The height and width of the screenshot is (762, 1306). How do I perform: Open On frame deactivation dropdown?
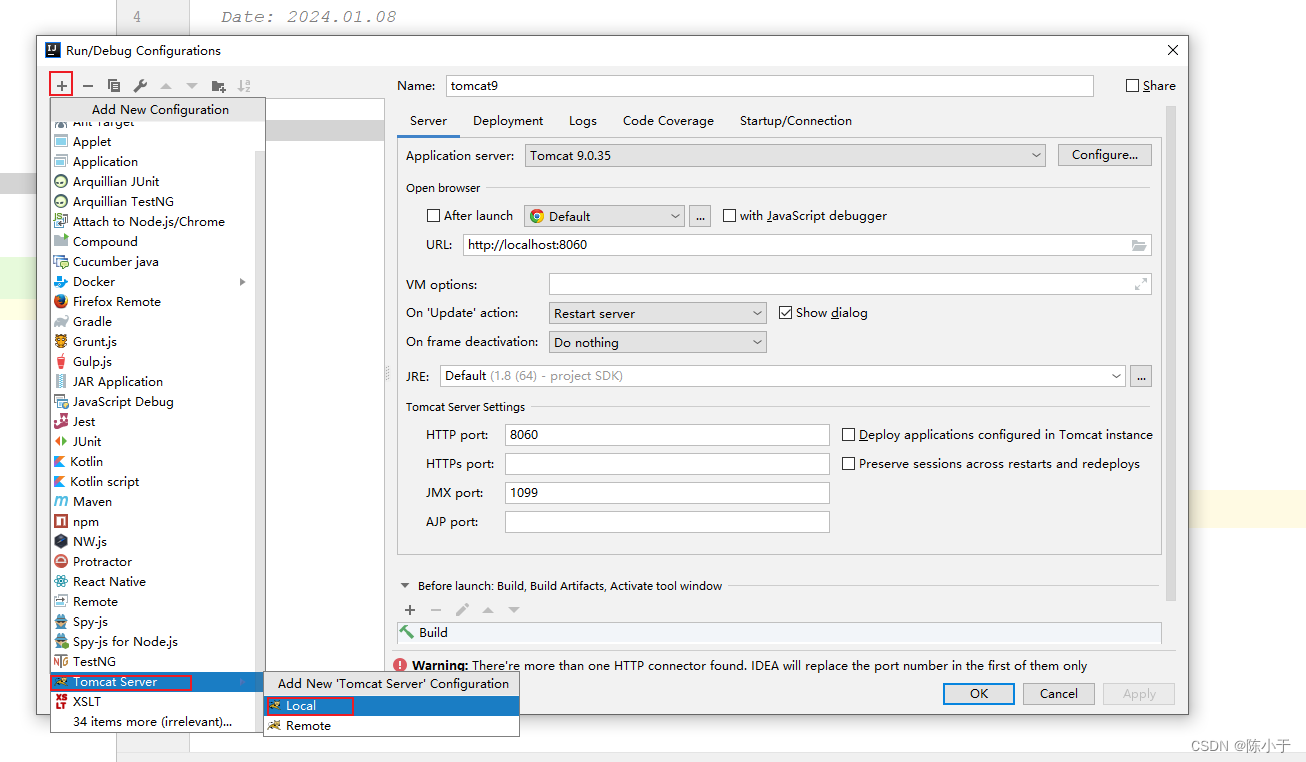coord(658,342)
